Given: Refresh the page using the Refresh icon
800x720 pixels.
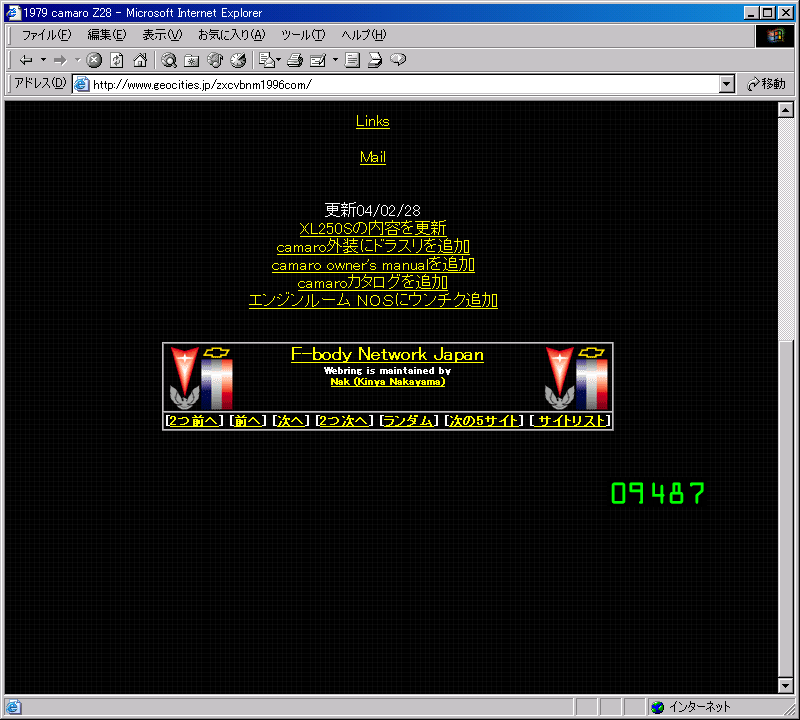Looking at the screenshot, I should 117,60.
